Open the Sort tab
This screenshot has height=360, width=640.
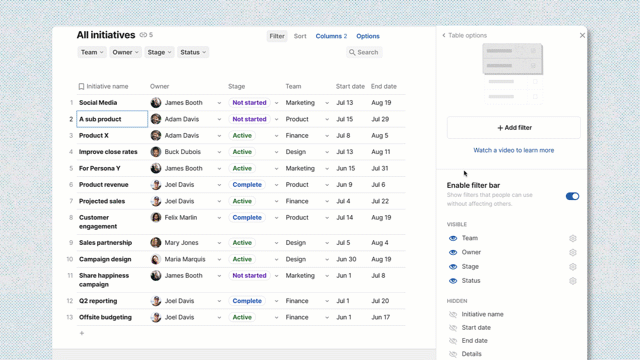(300, 36)
